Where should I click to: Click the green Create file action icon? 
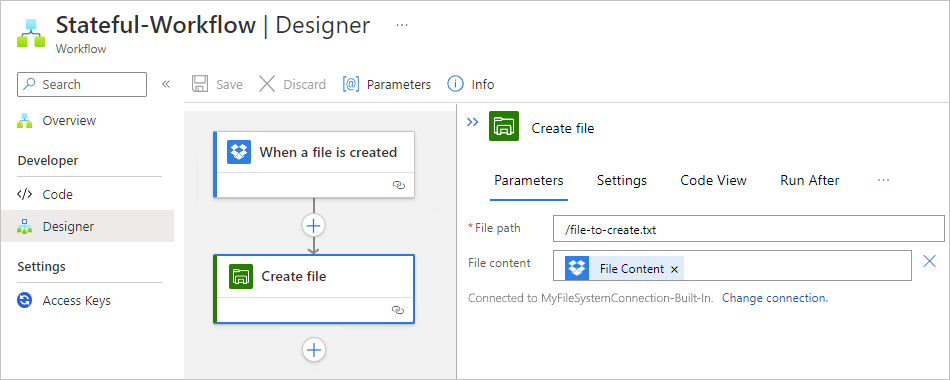pos(241,276)
